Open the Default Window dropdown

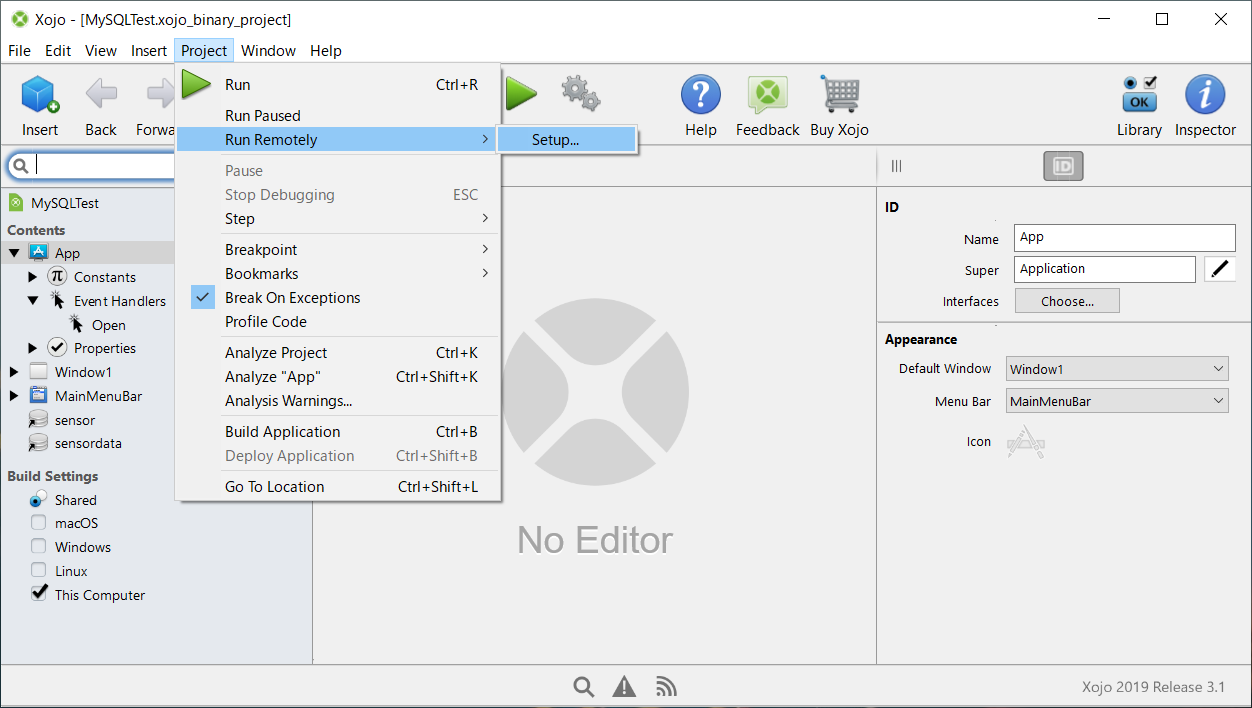[1117, 369]
